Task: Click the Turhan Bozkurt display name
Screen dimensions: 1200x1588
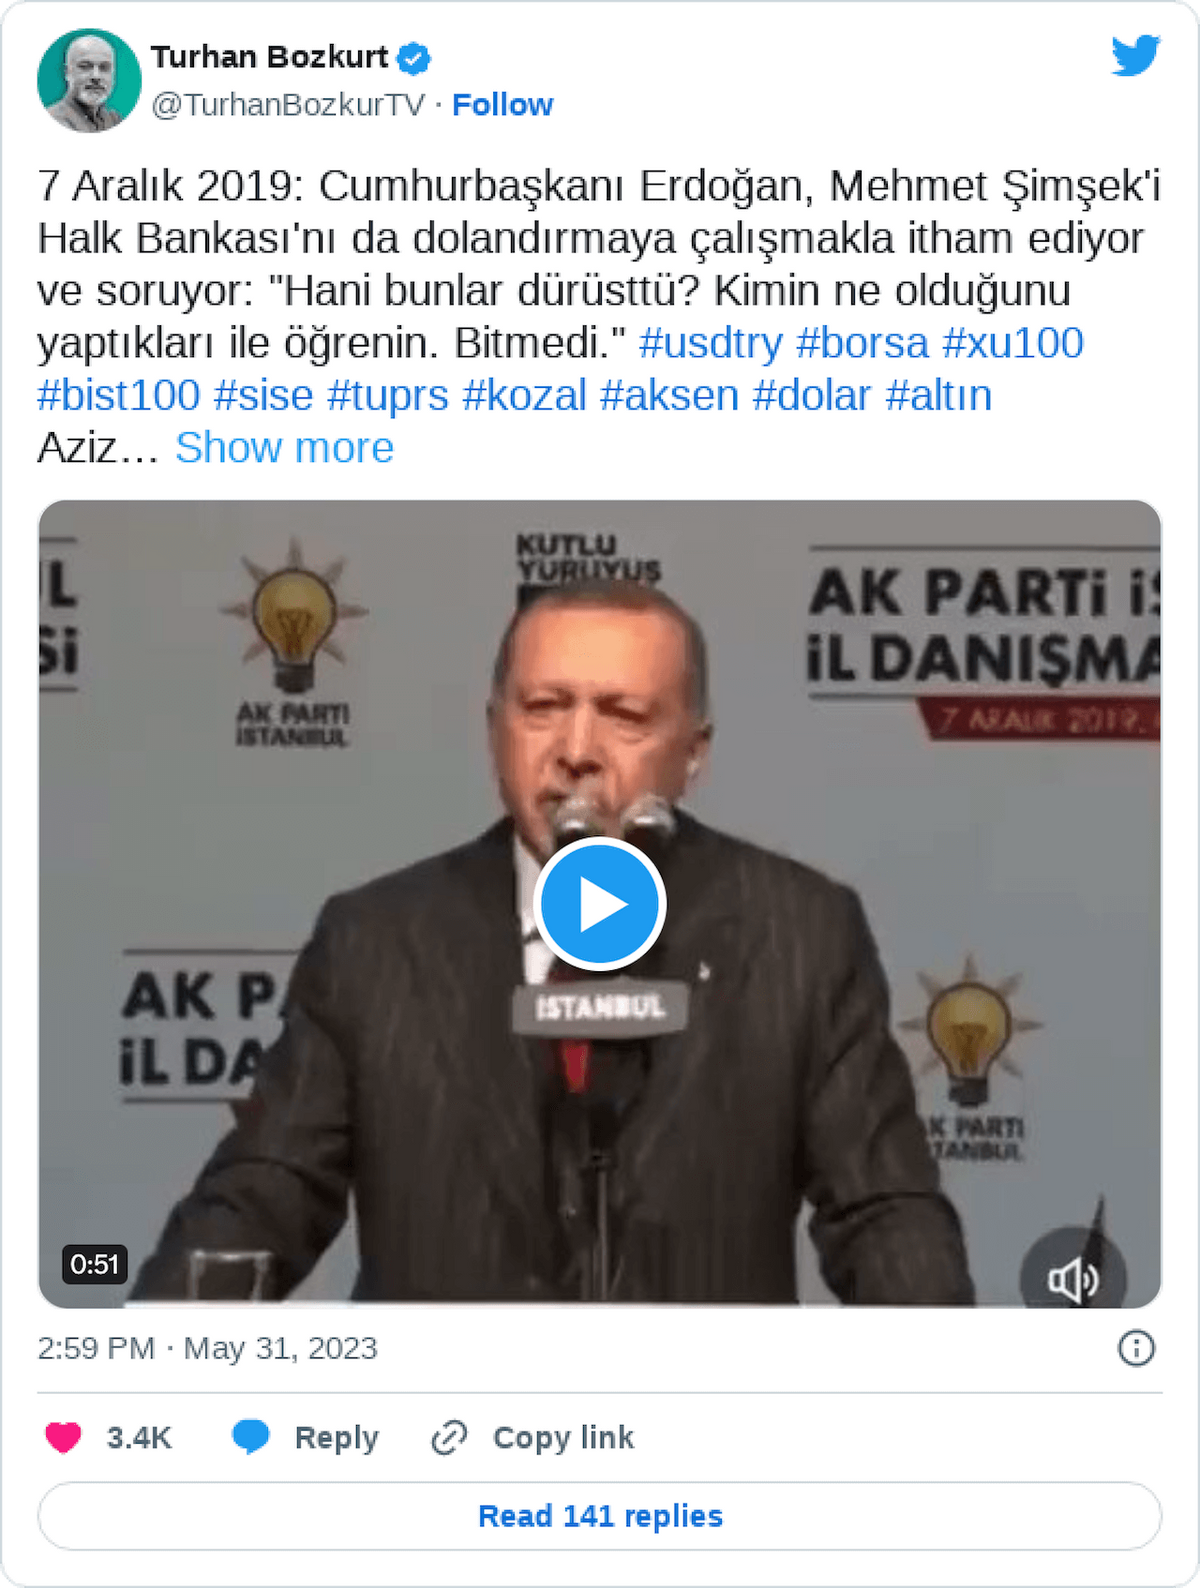Action: [x=269, y=57]
